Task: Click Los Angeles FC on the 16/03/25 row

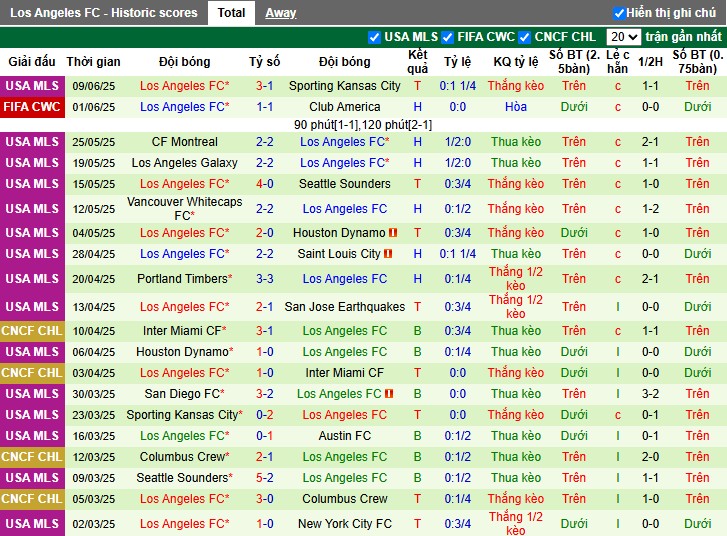Action: 185,435
